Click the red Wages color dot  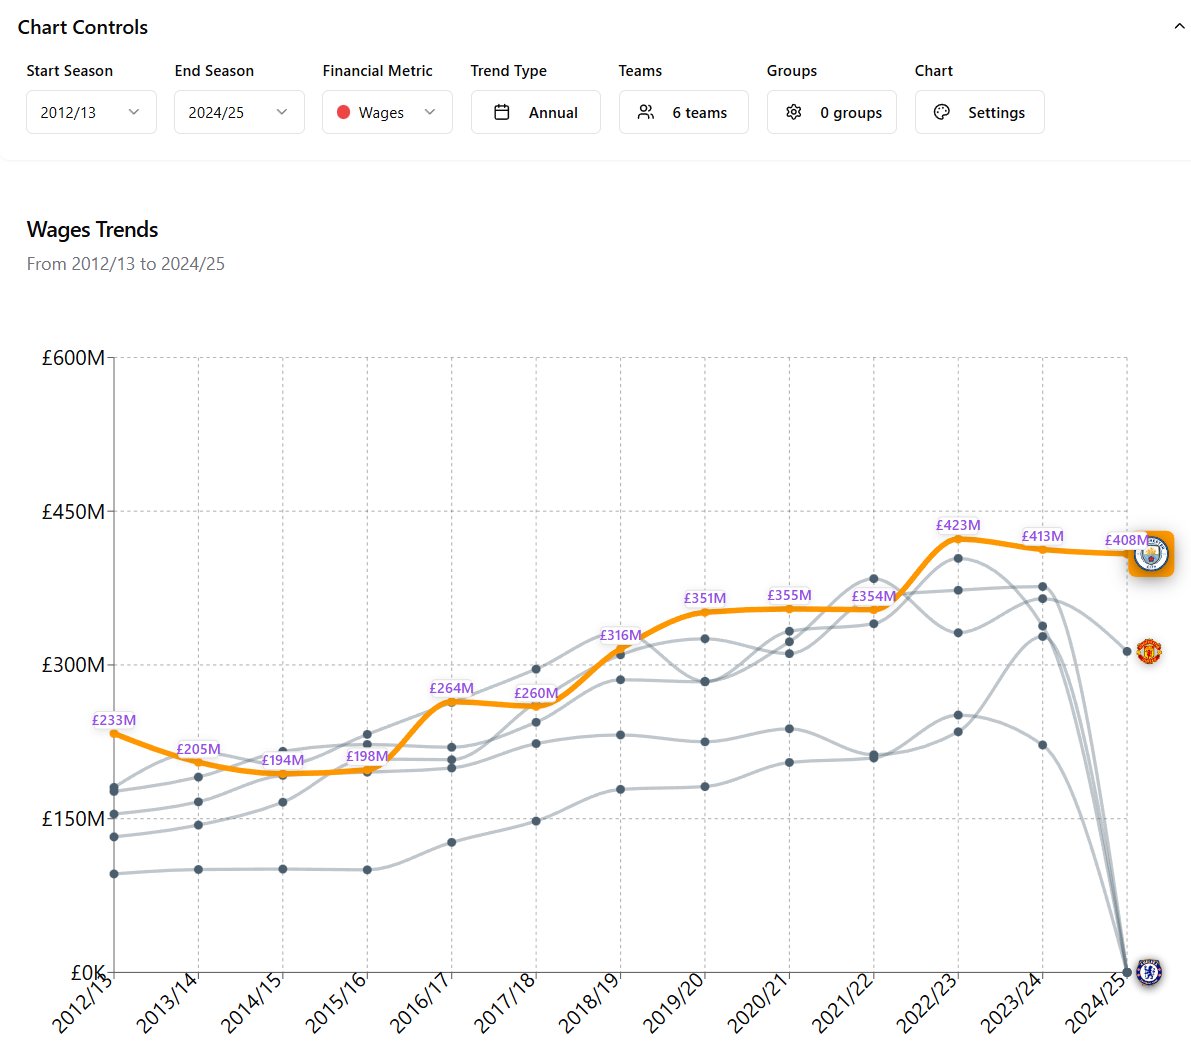point(343,112)
